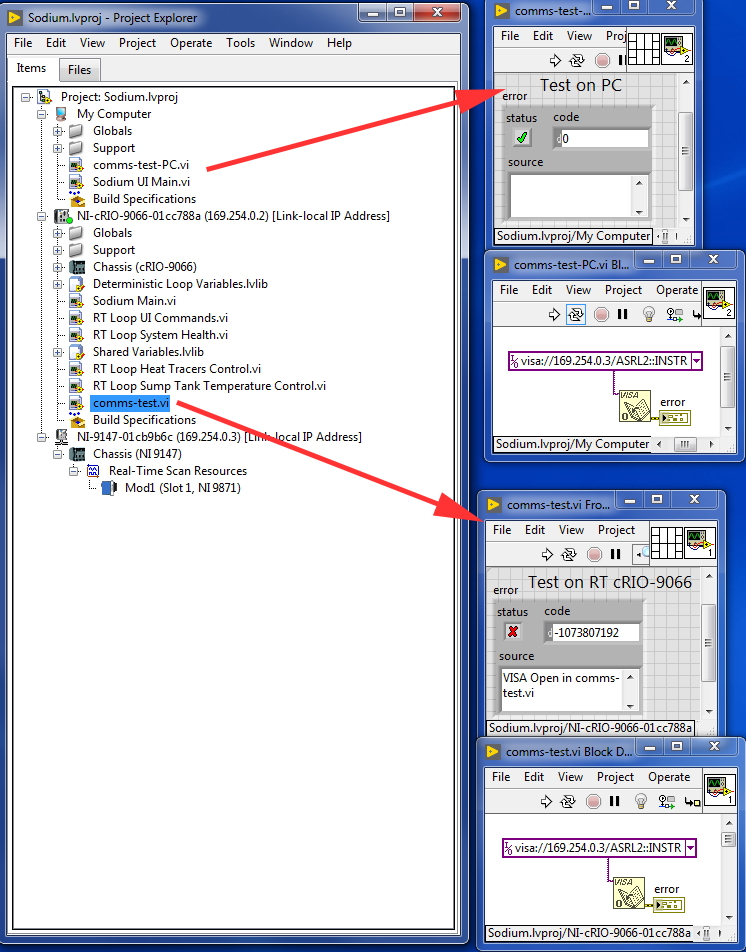Open VISA resource dropdown in comms-test.vi diagram

[x=691, y=848]
